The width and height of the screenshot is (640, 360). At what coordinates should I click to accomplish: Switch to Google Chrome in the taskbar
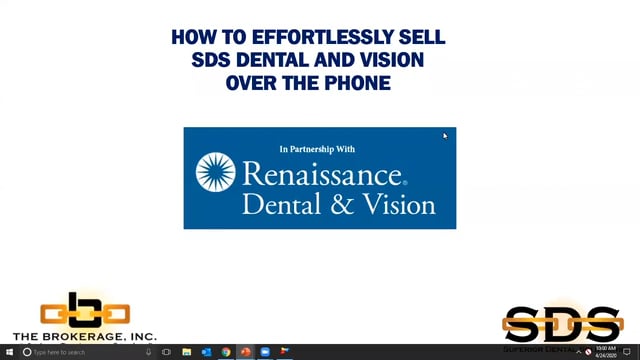(226, 352)
